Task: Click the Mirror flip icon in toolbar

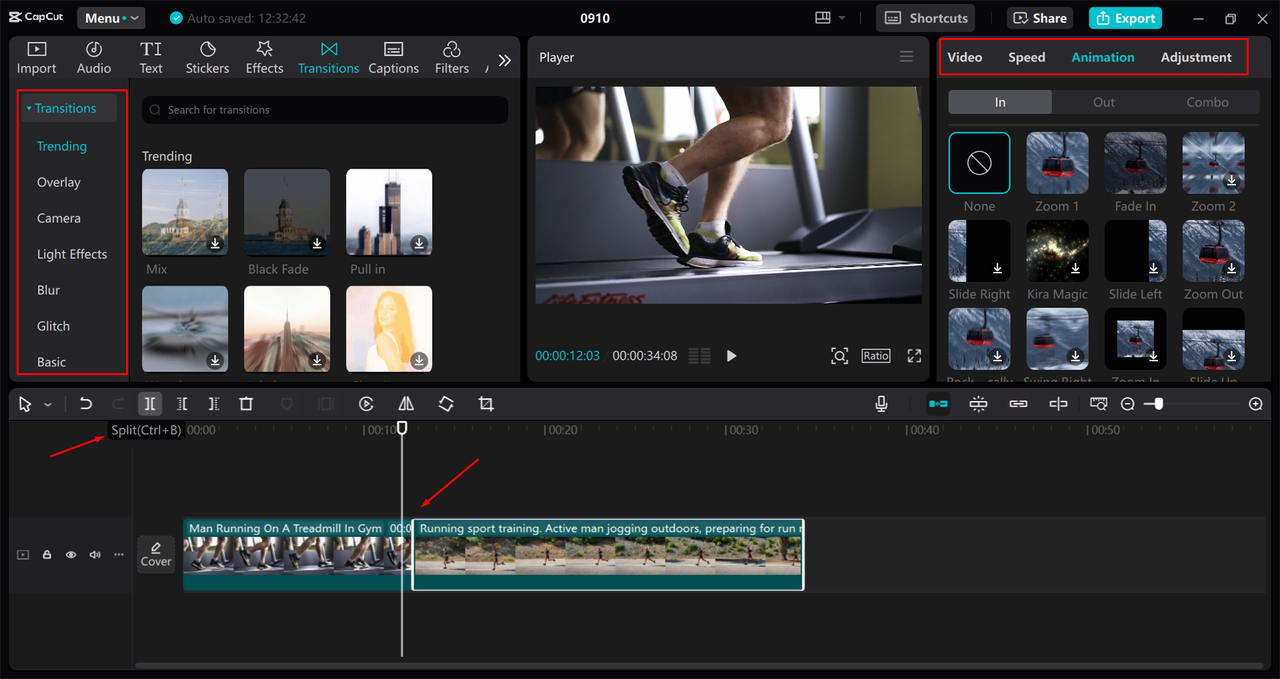Action: [406, 404]
